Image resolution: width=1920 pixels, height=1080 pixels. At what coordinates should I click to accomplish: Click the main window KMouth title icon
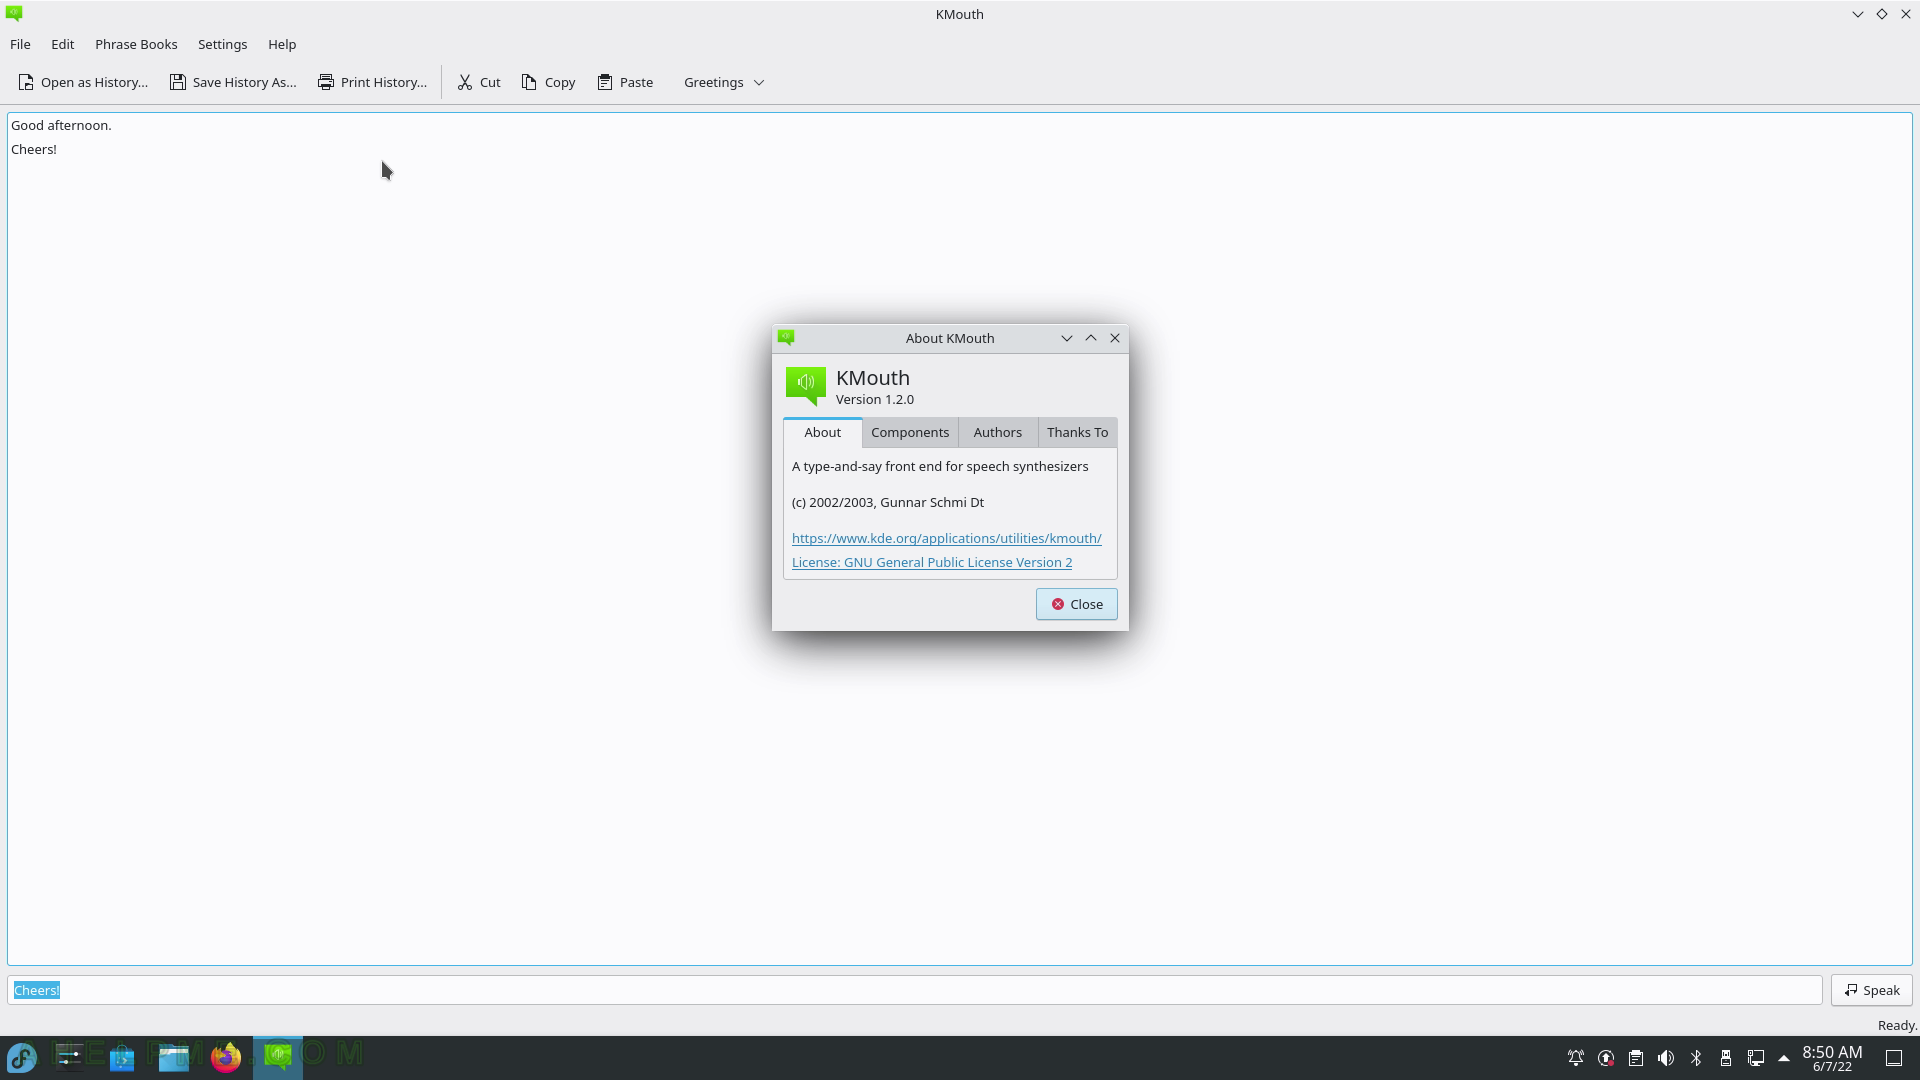(14, 14)
